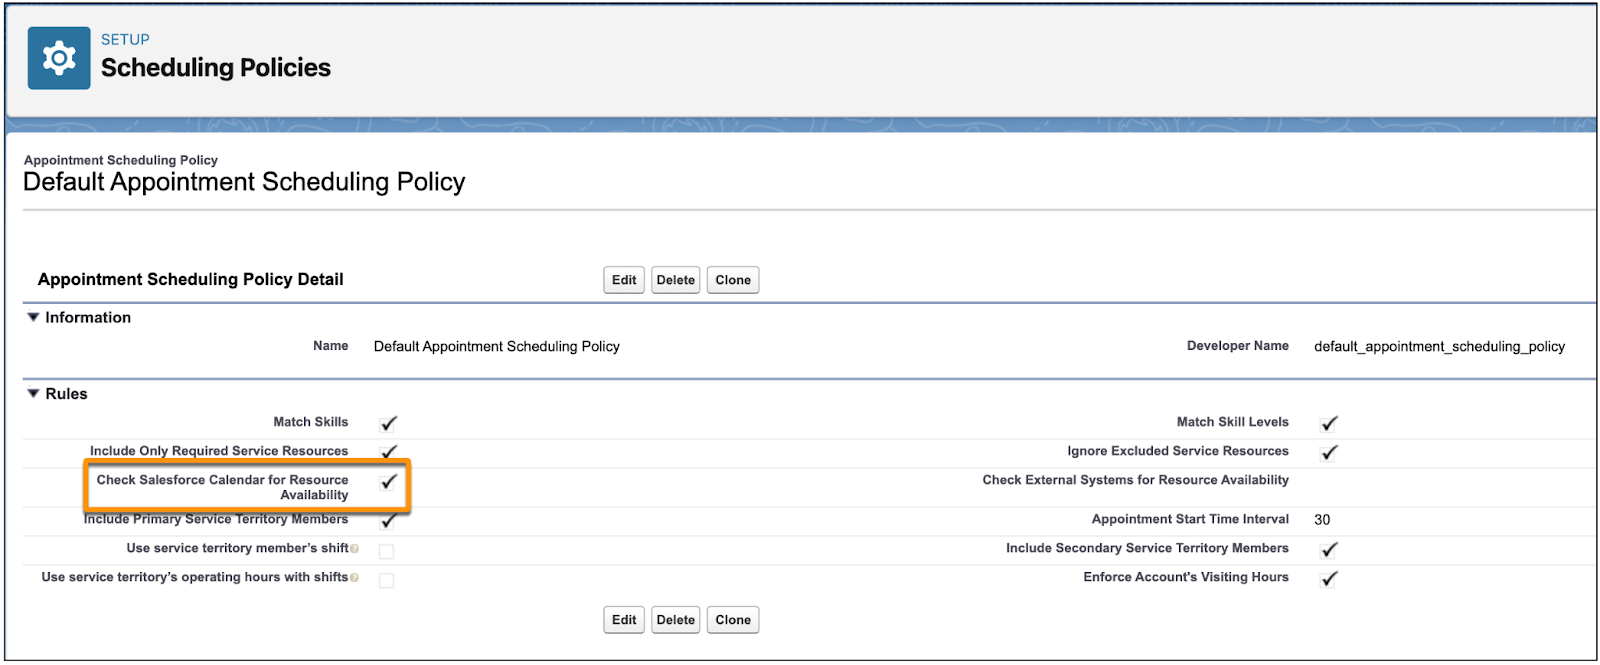Collapse the Rules section triangle
The image size is (1600, 665).
coord(33,394)
